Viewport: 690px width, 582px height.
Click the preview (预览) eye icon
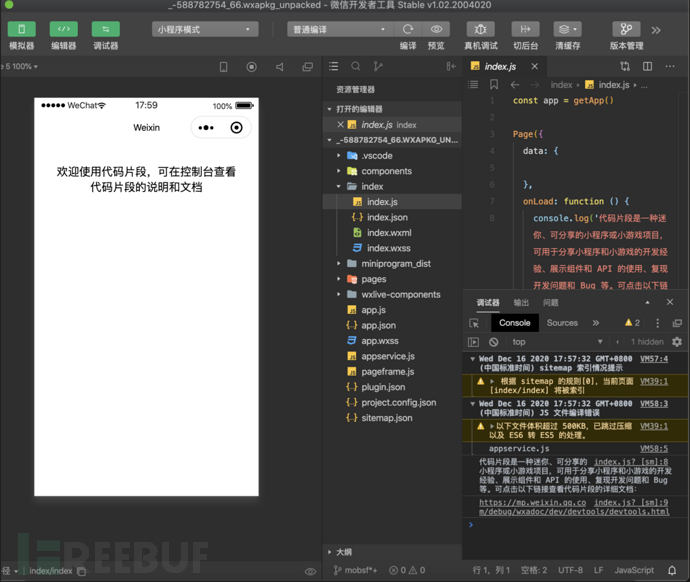coord(436,29)
